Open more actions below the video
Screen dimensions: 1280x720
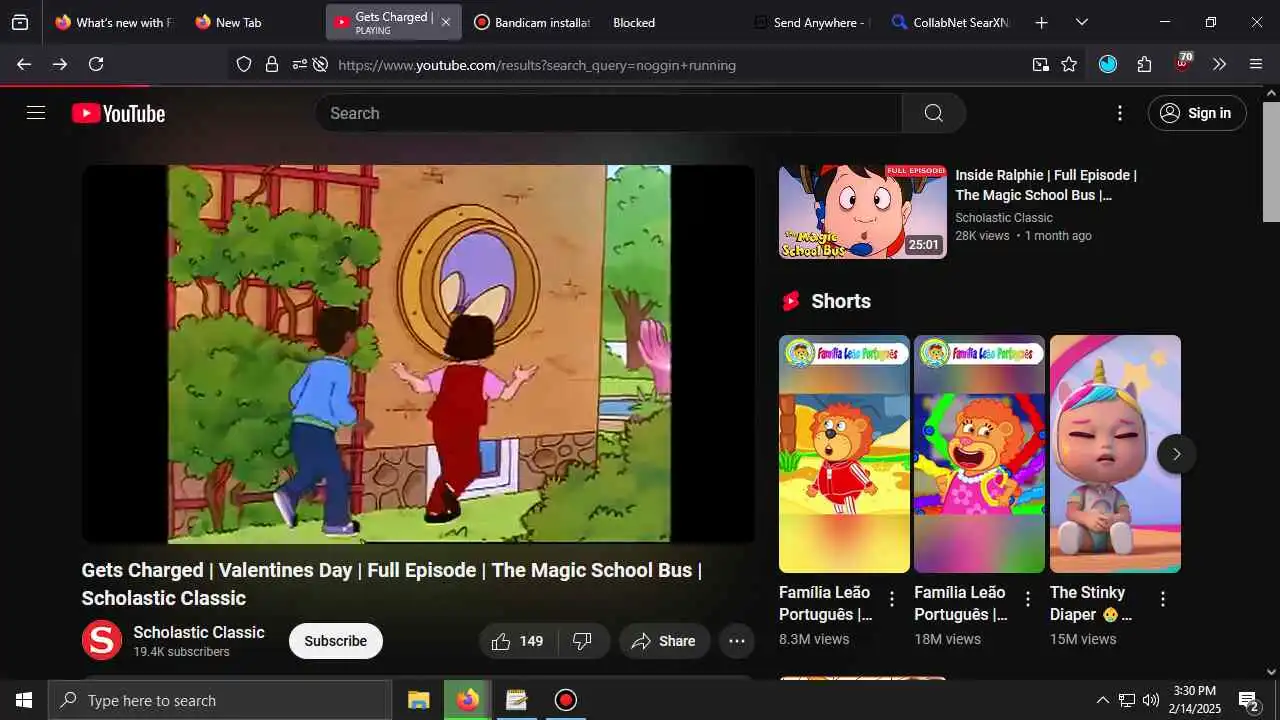point(737,641)
